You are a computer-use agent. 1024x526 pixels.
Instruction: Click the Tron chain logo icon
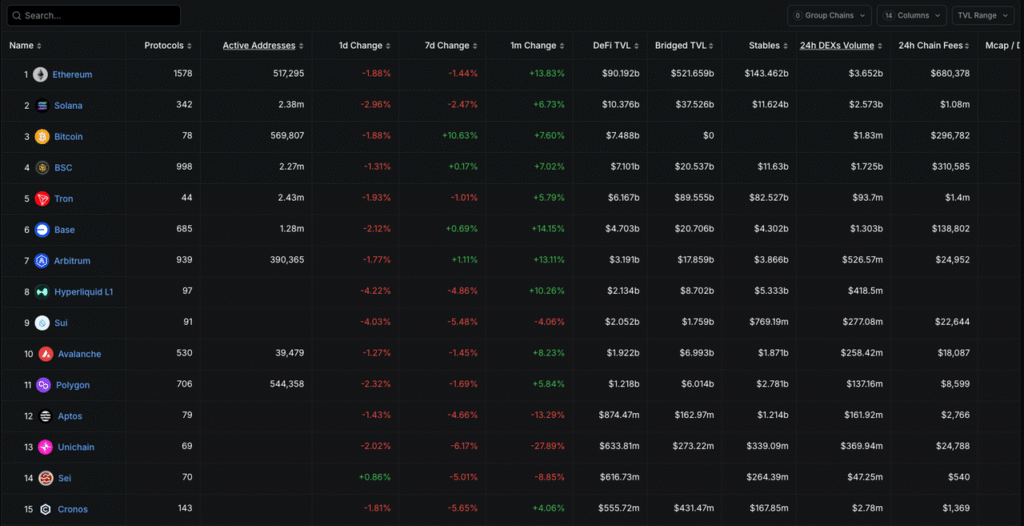click(42, 199)
